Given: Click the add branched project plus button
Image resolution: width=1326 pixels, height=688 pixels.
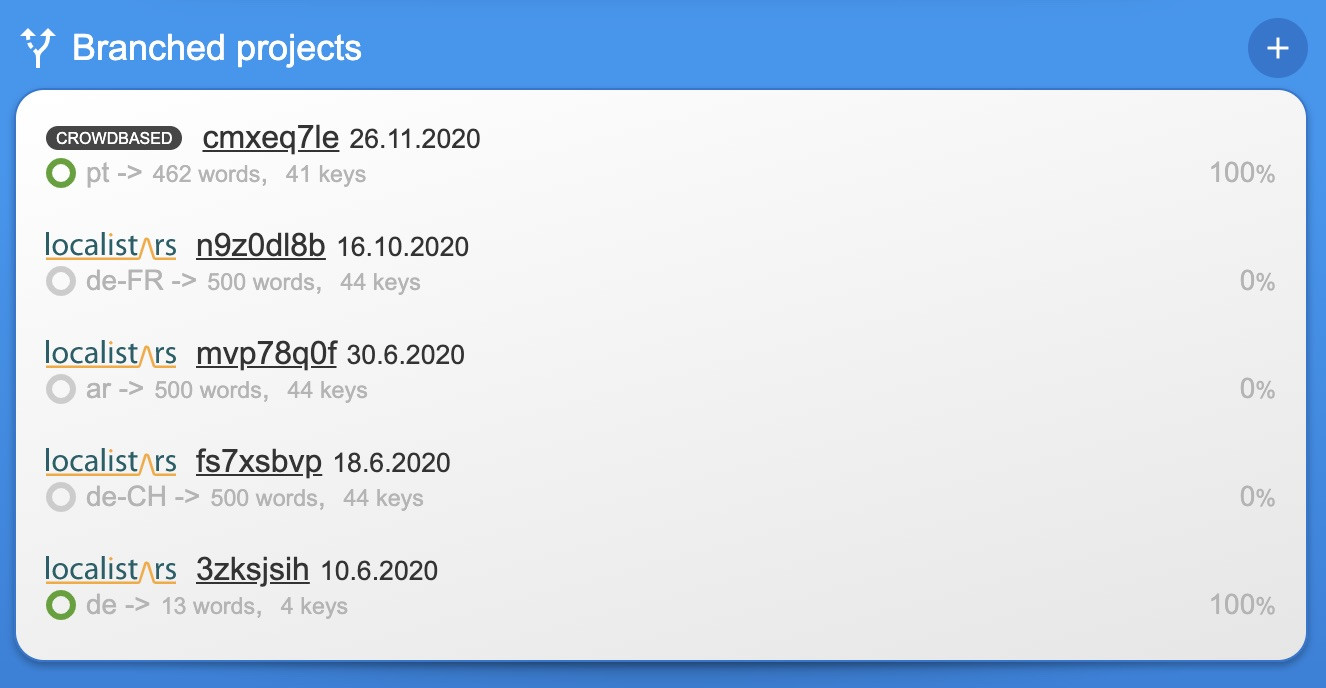Looking at the screenshot, I should (1277, 48).
